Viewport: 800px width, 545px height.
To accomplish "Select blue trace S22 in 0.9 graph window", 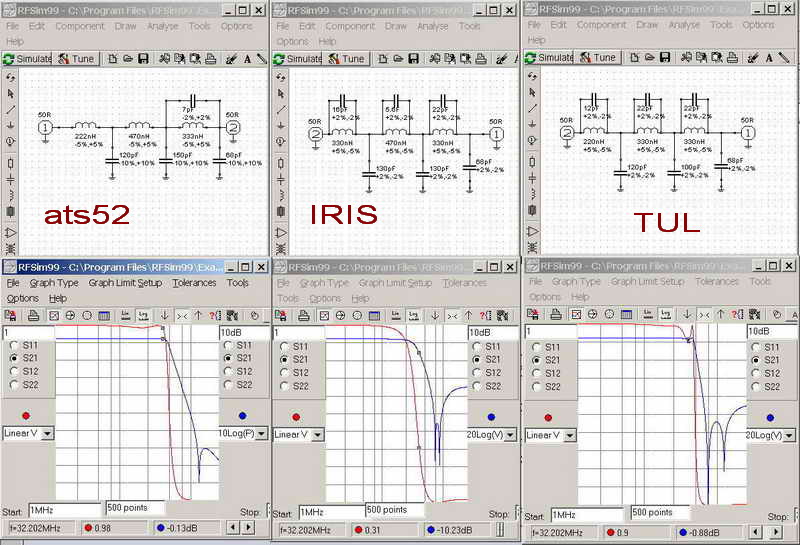I will 756,387.
